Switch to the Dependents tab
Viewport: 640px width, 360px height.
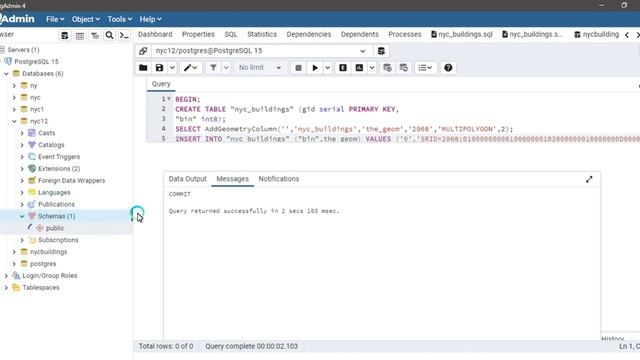pos(360,34)
